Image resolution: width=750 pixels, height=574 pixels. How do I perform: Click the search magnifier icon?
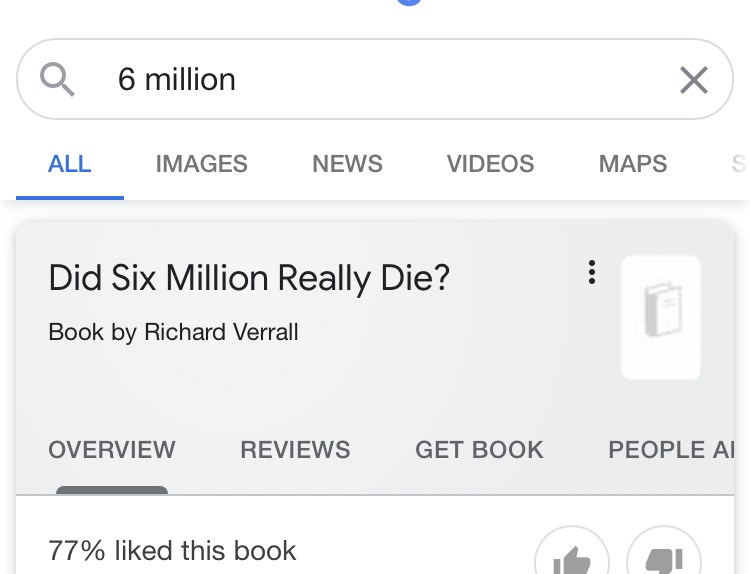(58, 79)
